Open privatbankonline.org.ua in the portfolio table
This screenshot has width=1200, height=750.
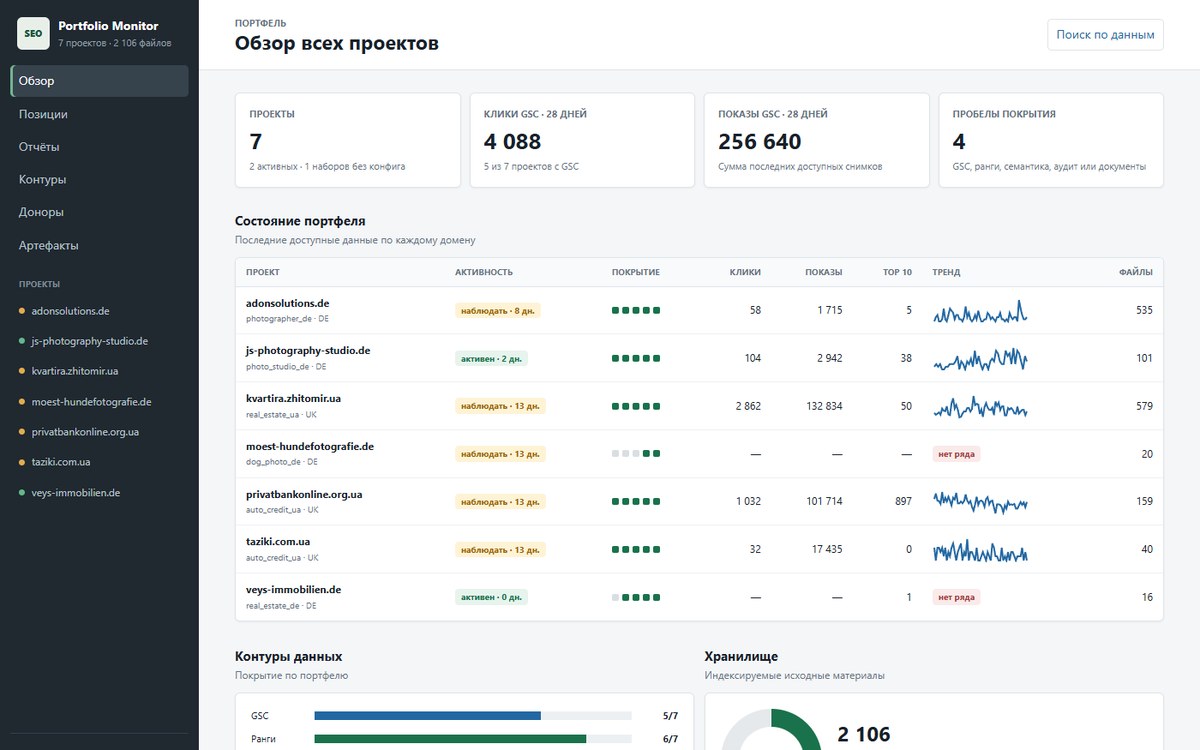coord(304,494)
